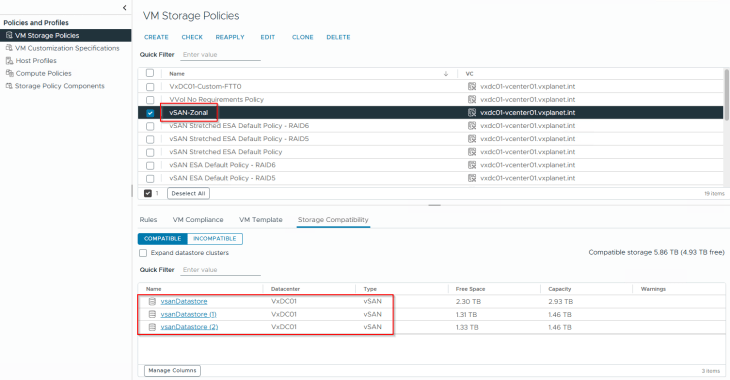This screenshot has height=380, width=730.
Task: Select the INCOMPATIBLE toggle button
Action: pos(215,238)
